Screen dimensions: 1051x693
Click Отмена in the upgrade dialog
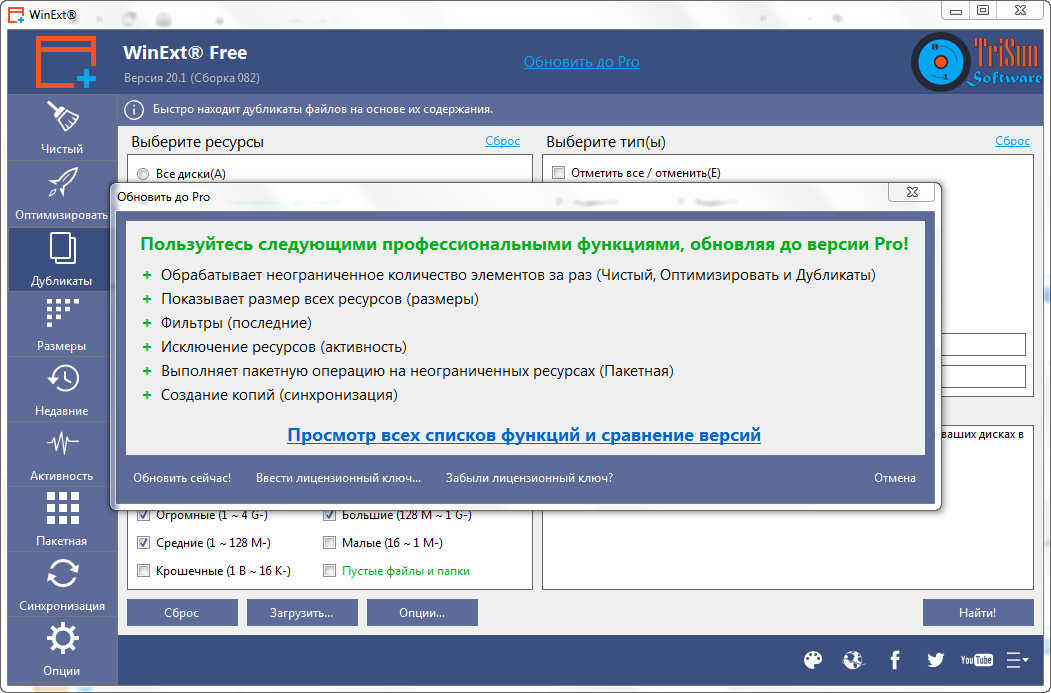[895, 478]
